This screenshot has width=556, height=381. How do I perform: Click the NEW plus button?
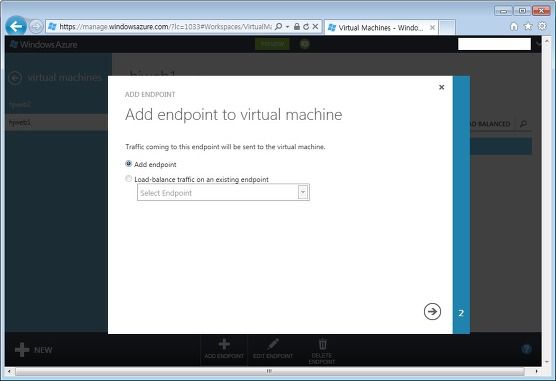point(34,350)
